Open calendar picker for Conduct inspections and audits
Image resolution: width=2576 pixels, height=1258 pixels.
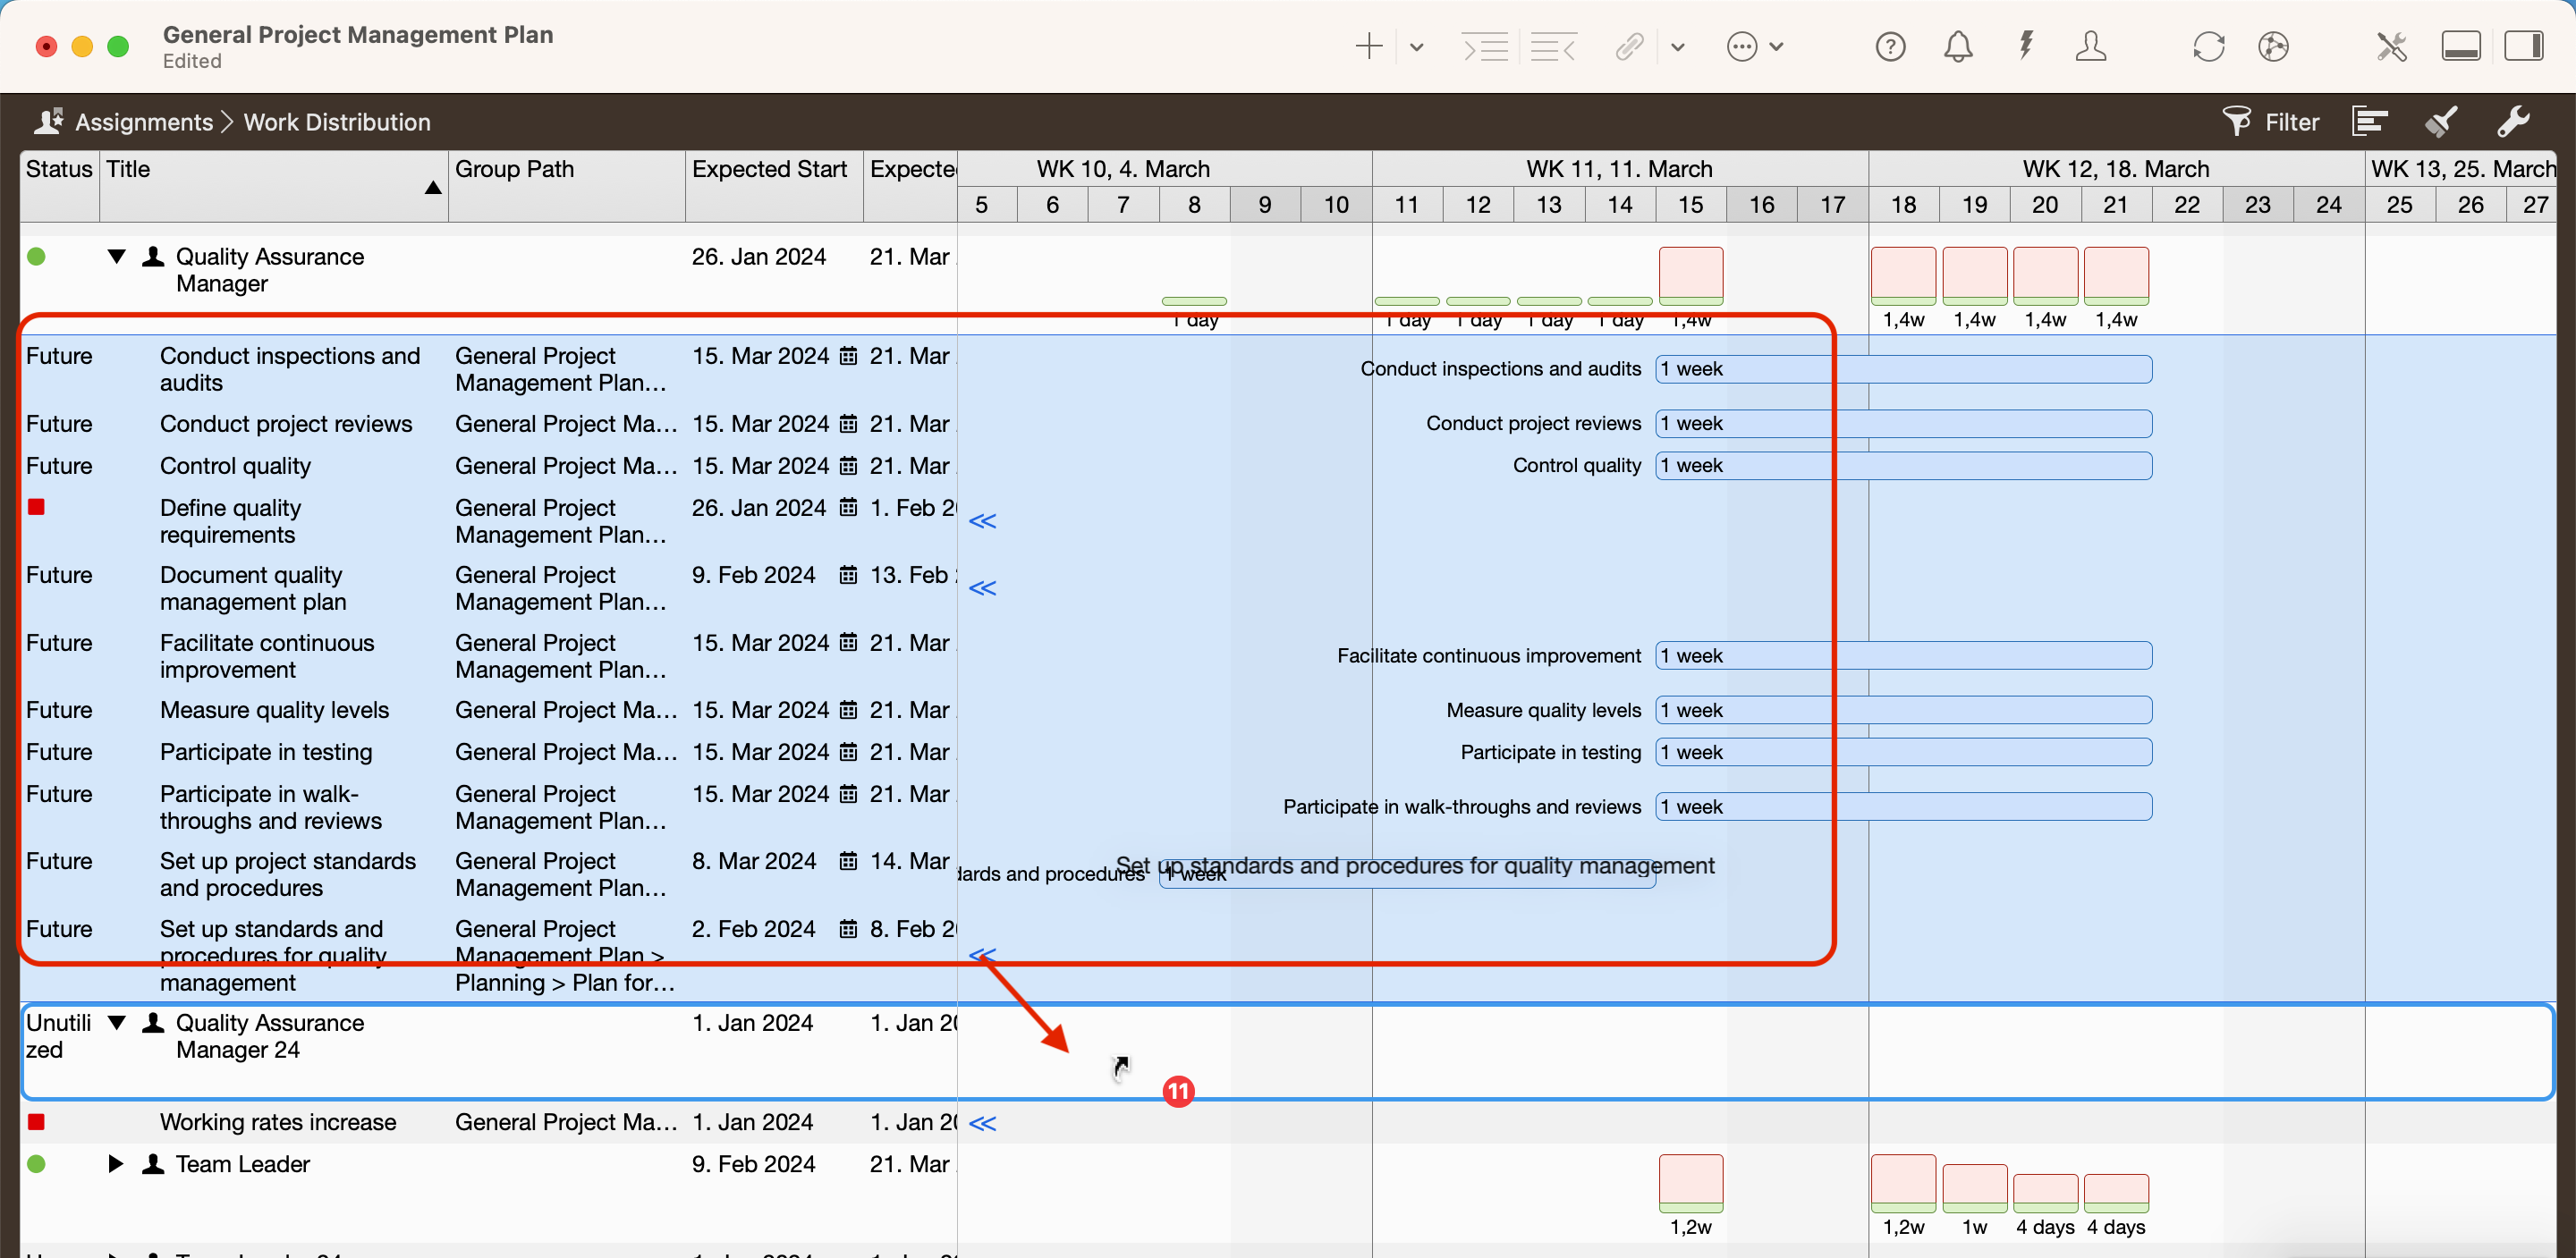tap(848, 356)
